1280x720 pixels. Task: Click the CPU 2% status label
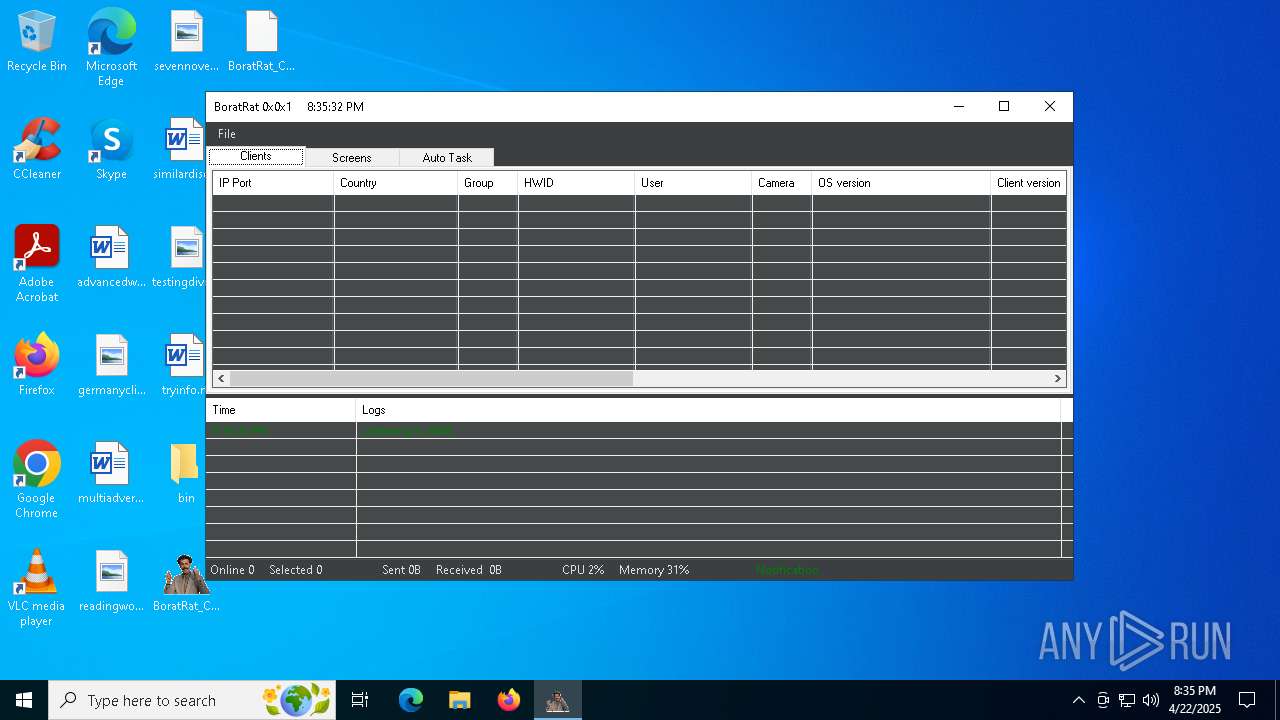[x=583, y=570]
